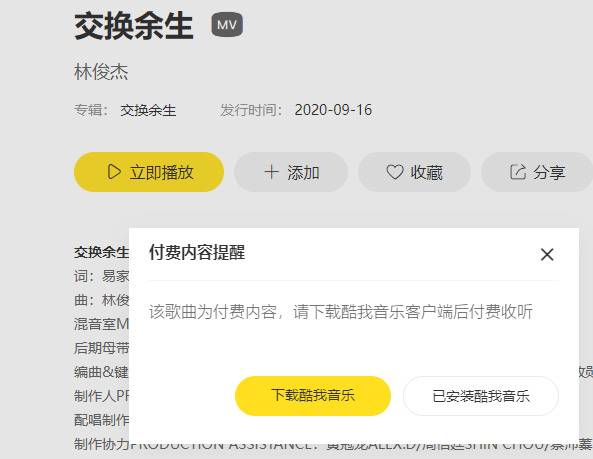
Task: Click the dialog message about 付费内容
Action: click(341, 312)
